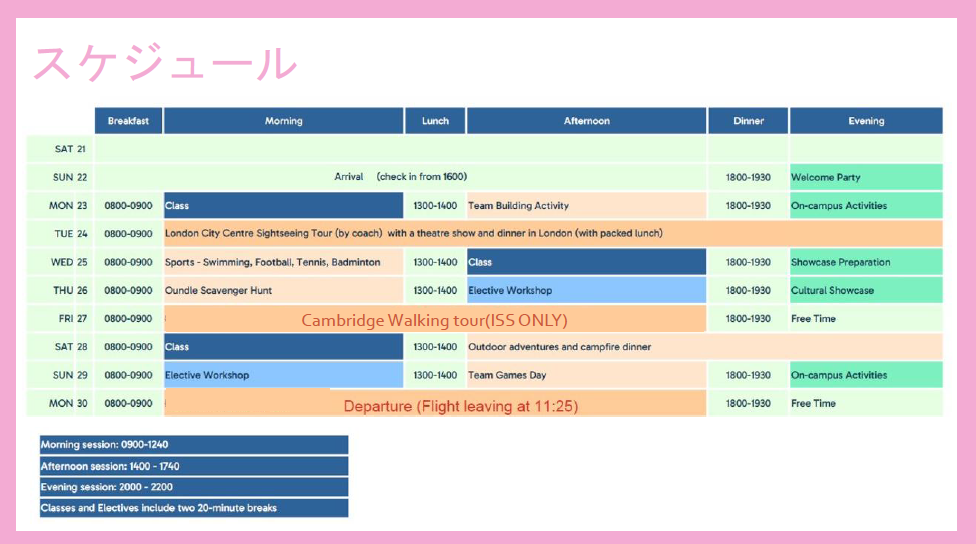
Task: Select the Dinner column header
Action: pyautogui.click(x=748, y=121)
